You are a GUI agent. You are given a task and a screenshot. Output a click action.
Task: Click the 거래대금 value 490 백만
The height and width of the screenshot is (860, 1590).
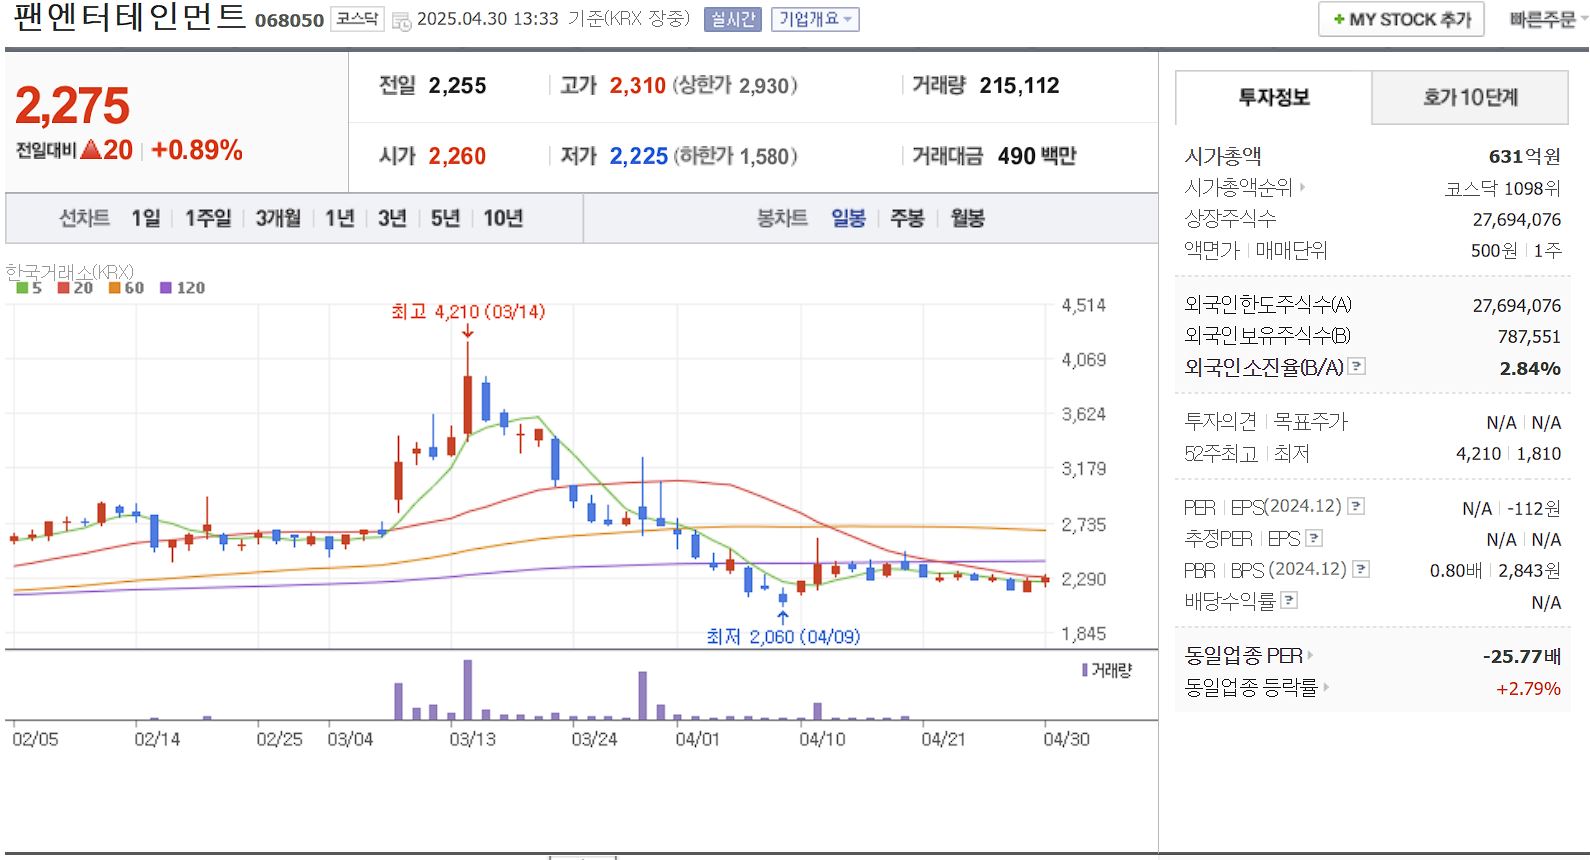1037,156
